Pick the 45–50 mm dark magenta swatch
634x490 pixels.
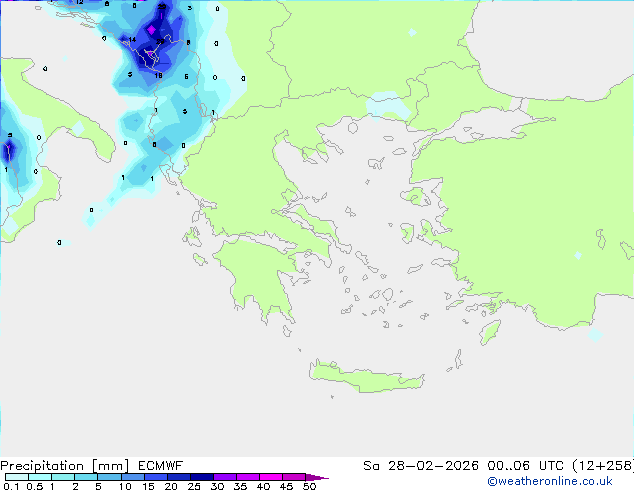click(x=294, y=477)
